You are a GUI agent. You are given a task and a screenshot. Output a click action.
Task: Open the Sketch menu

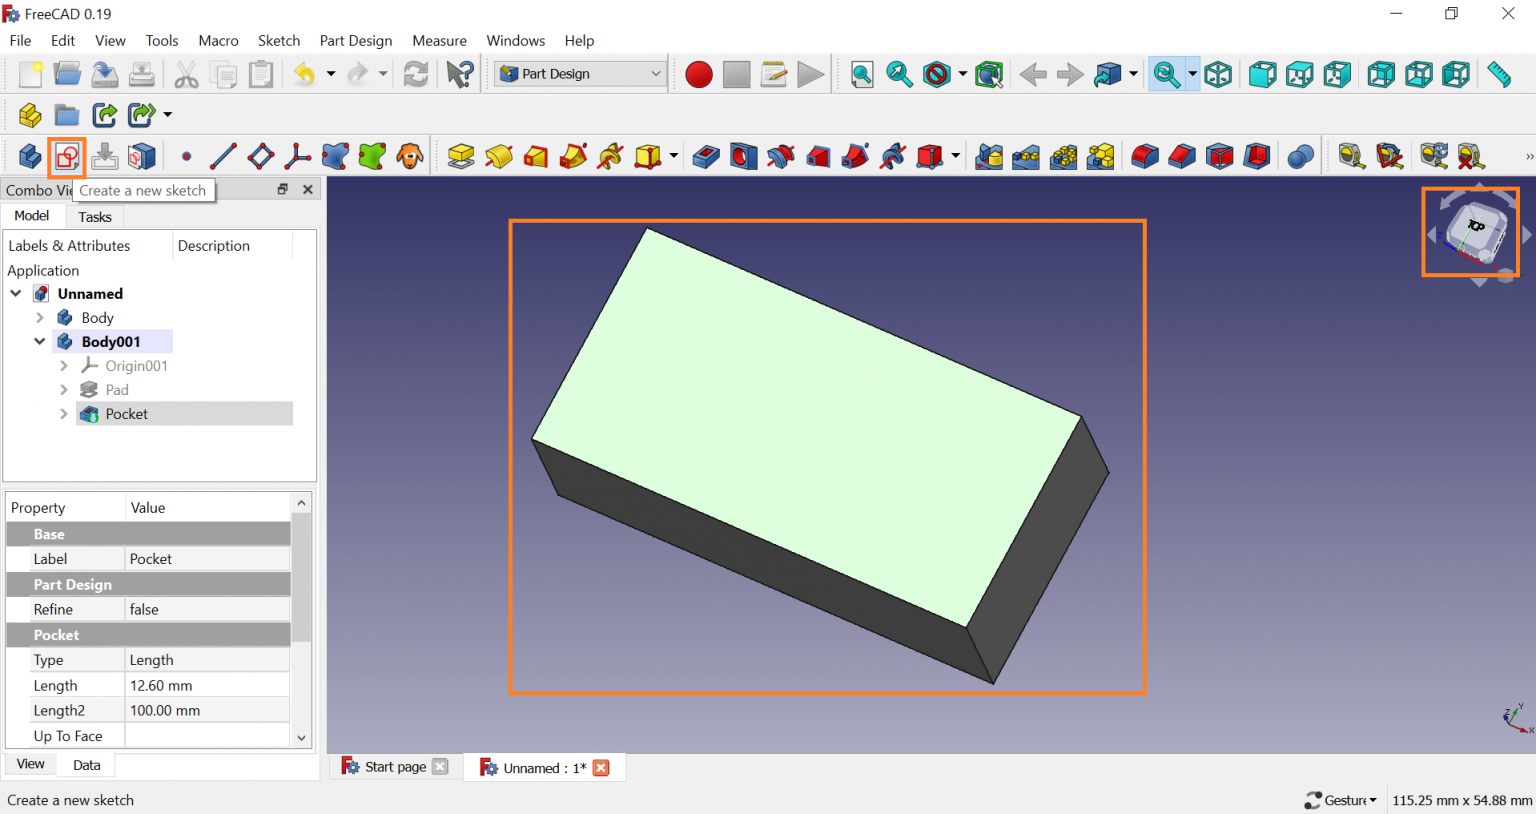pyautogui.click(x=278, y=41)
